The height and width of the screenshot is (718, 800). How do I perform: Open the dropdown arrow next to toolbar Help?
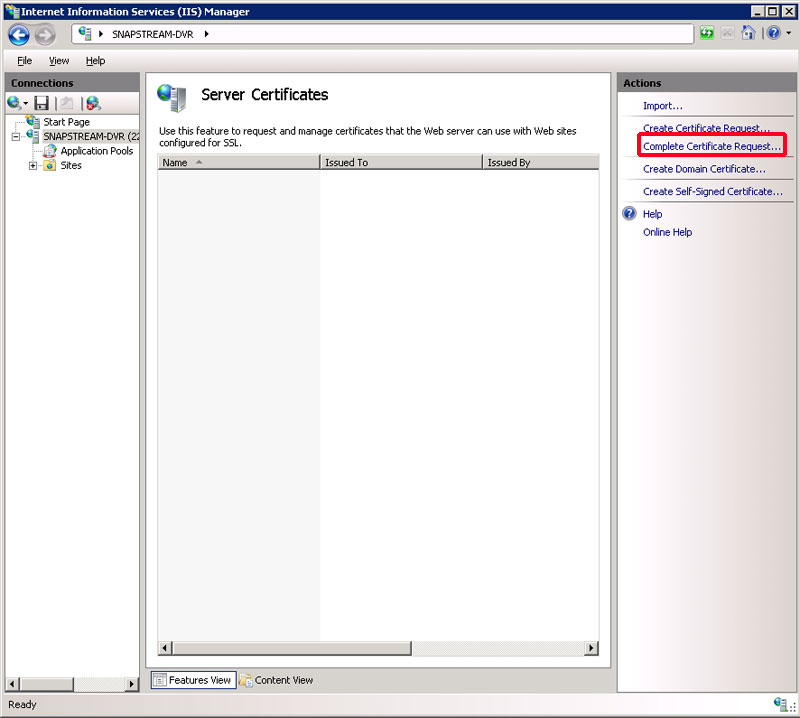[789, 33]
